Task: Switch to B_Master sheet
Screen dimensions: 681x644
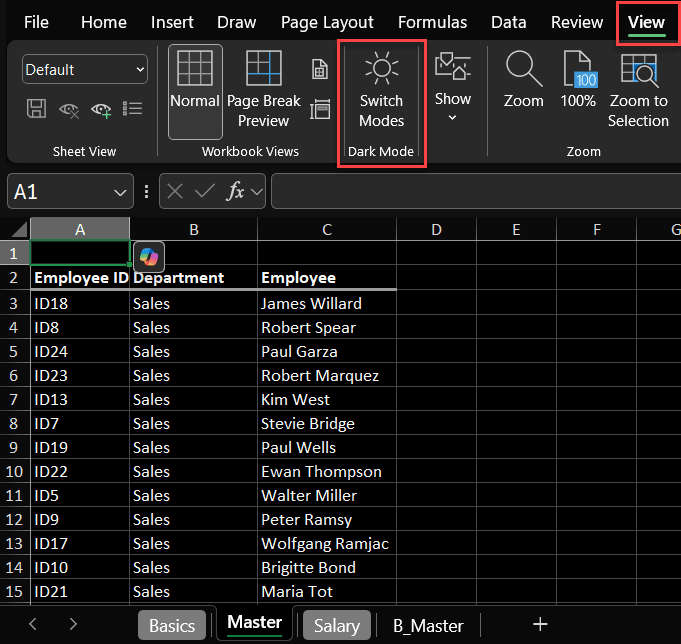Action: coord(428,626)
